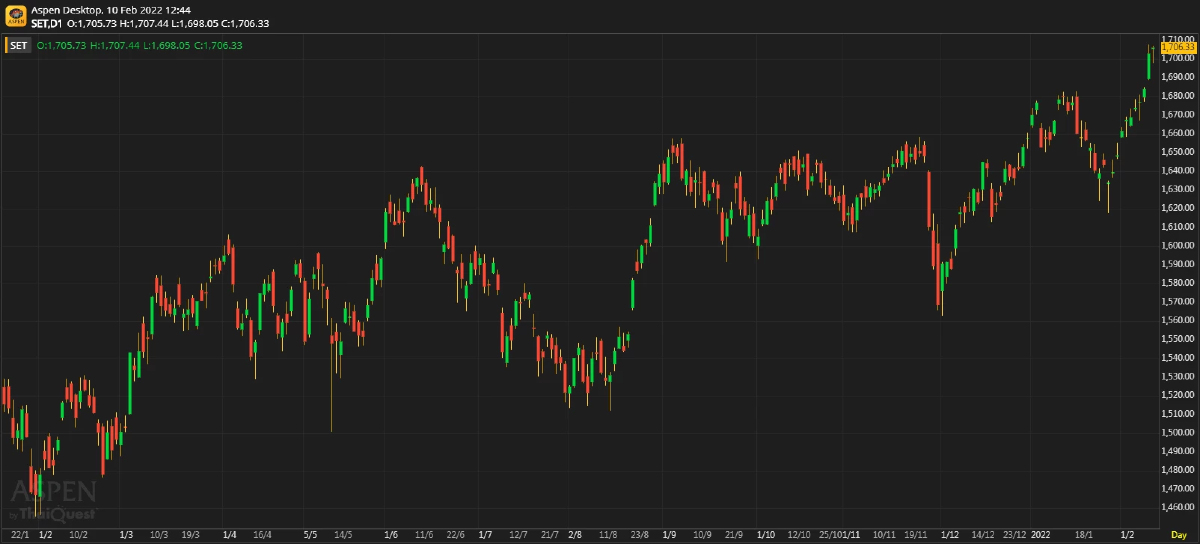Viewport: 1200px width, 544px height.
Task: Click the Aspen logo icon in the header
Action: tap(15, 16)
